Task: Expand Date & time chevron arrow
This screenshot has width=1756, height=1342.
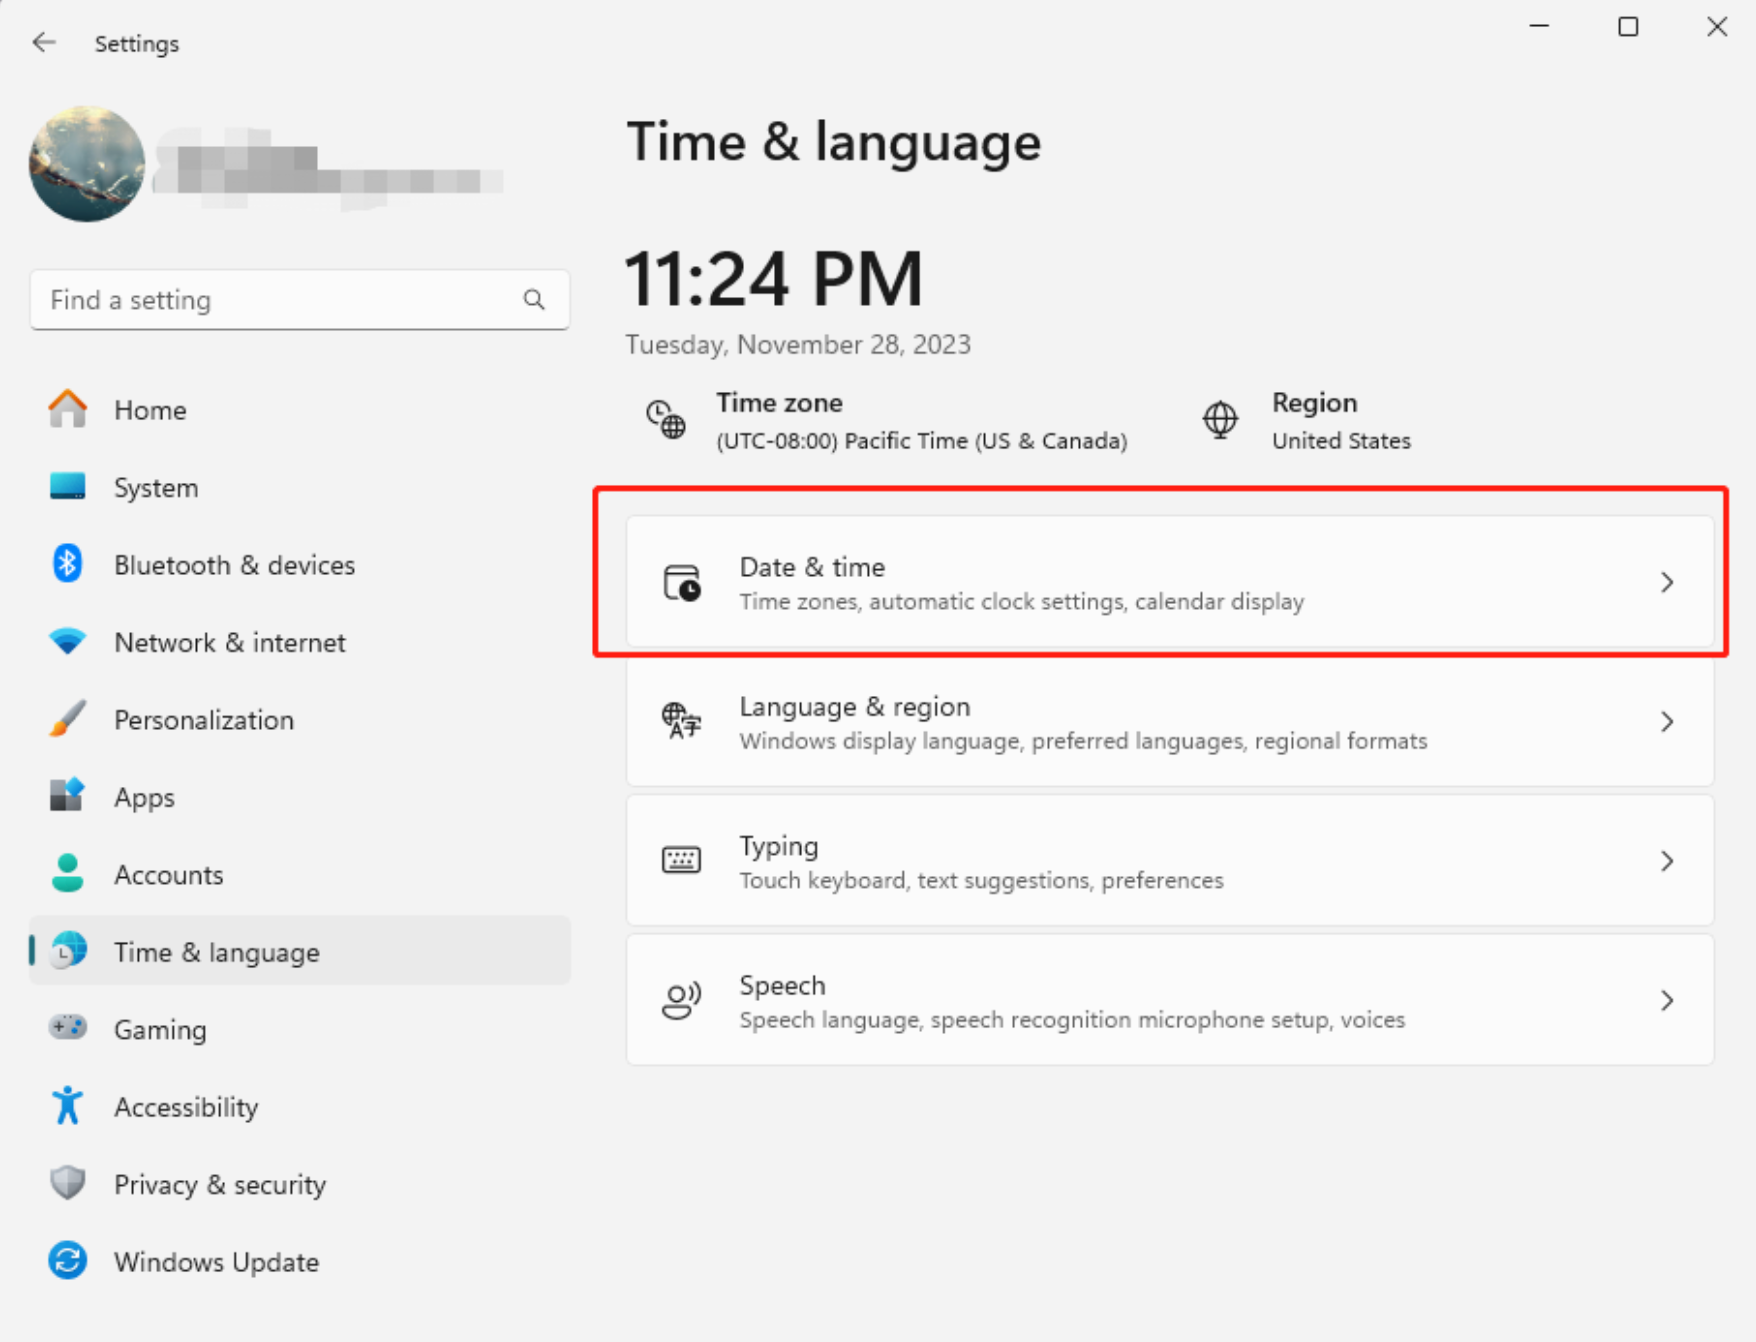Action: coord(1667,582)
